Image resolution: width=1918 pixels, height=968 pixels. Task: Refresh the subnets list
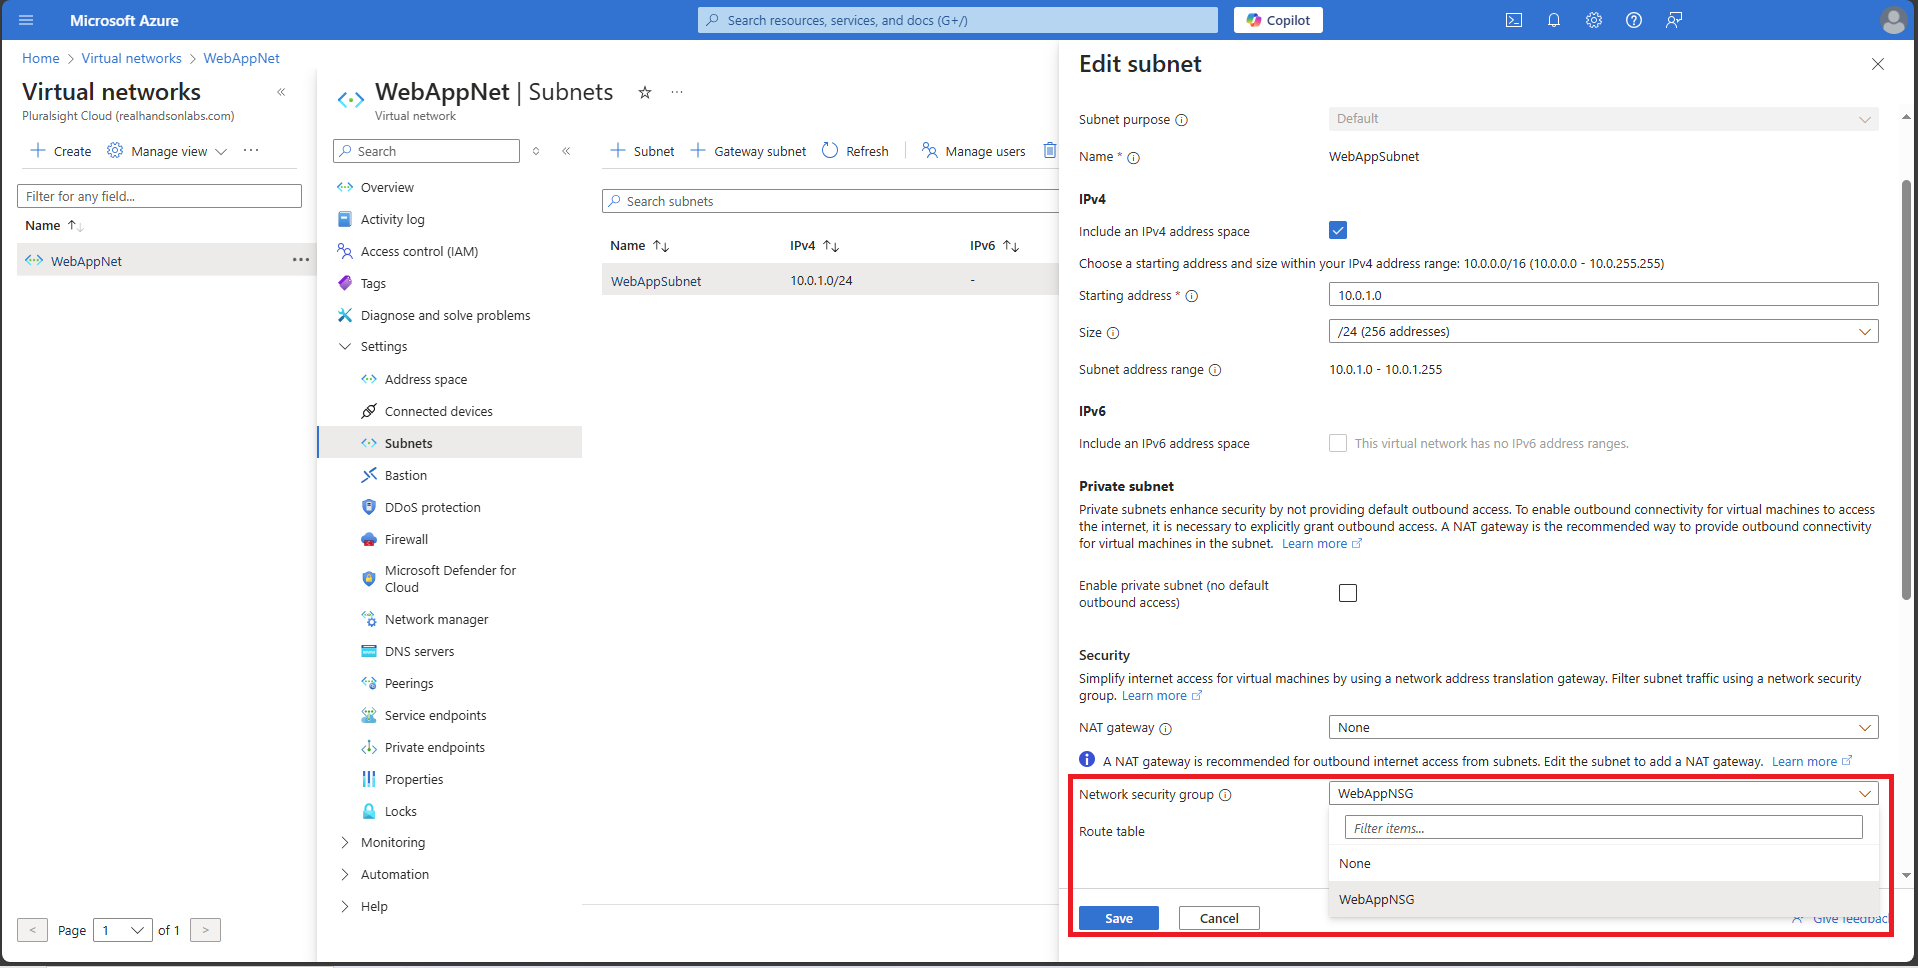pos(855,151)
